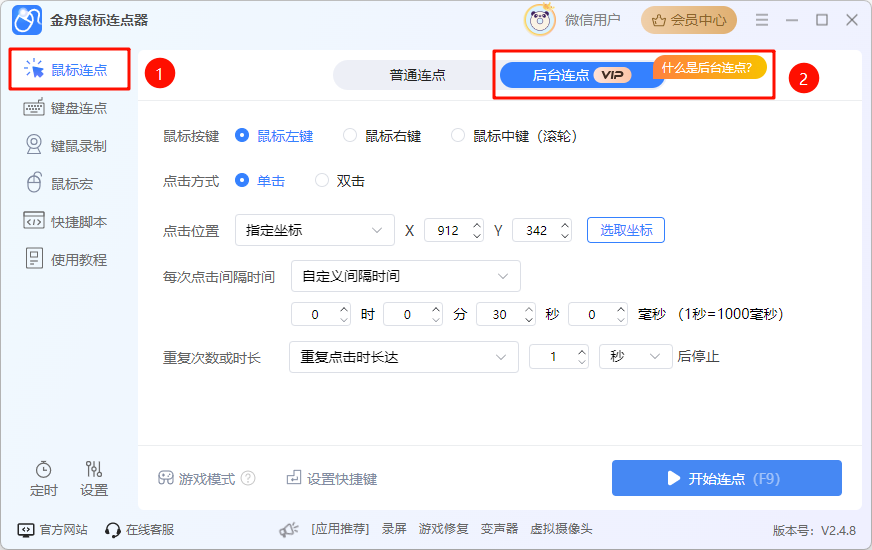Increase the 毫秒 milliseconds value

click(x=621, y=309)
